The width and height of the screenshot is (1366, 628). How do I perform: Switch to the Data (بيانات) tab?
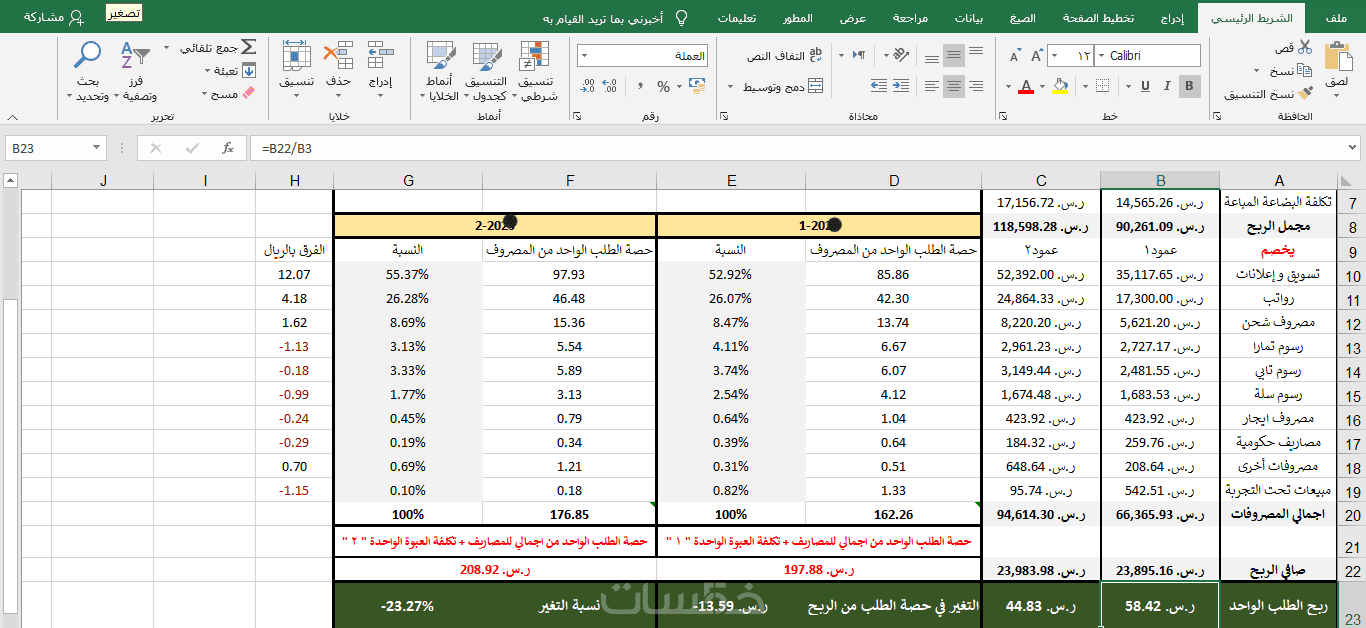[x=969, y=18]
